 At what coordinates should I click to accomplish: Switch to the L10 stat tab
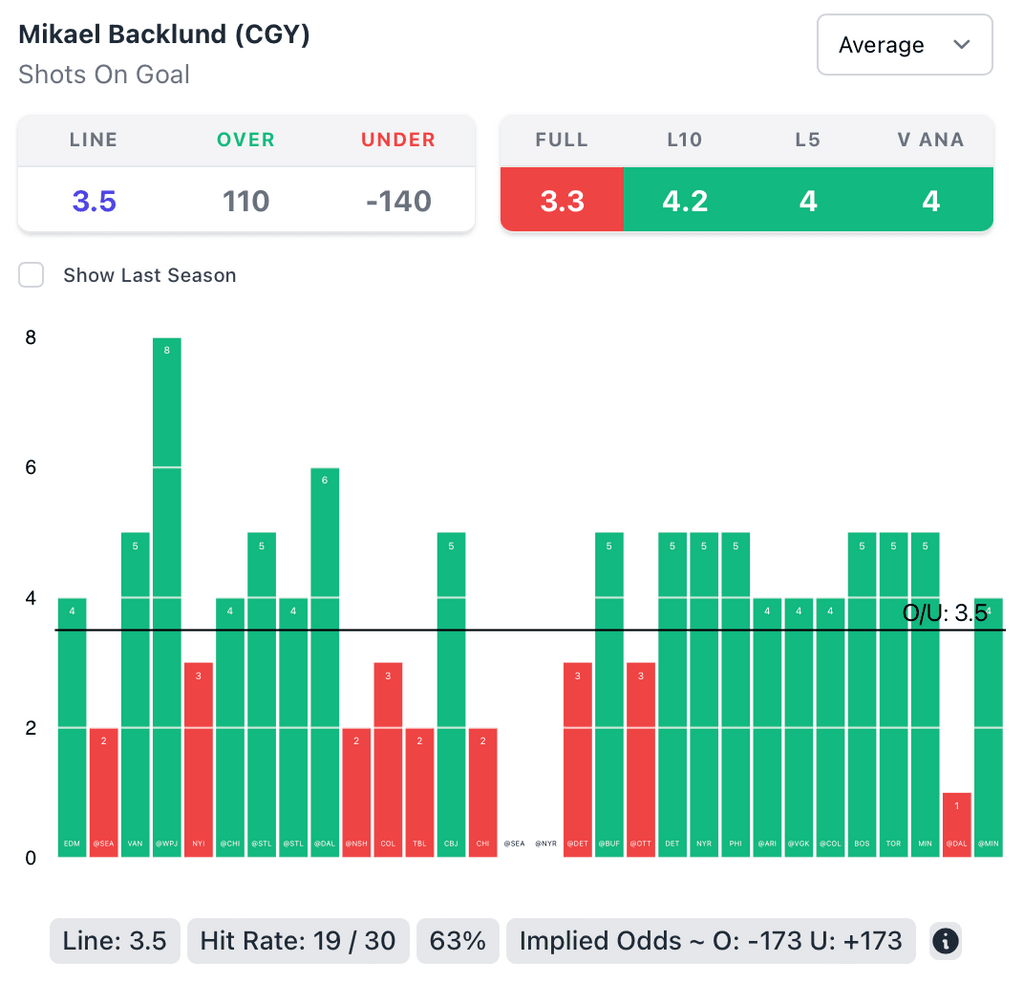point(685,201)
